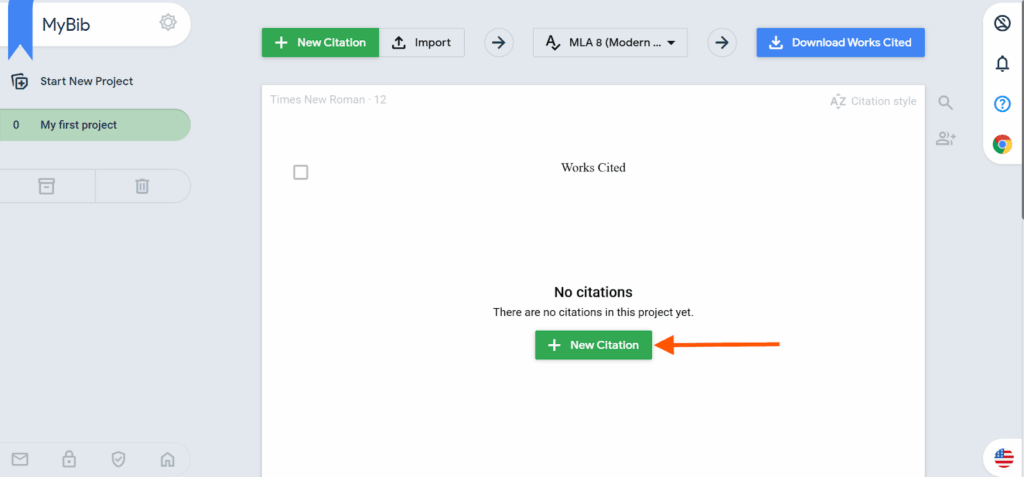Click center New Citation button below No citations

[x=594, y=345]
